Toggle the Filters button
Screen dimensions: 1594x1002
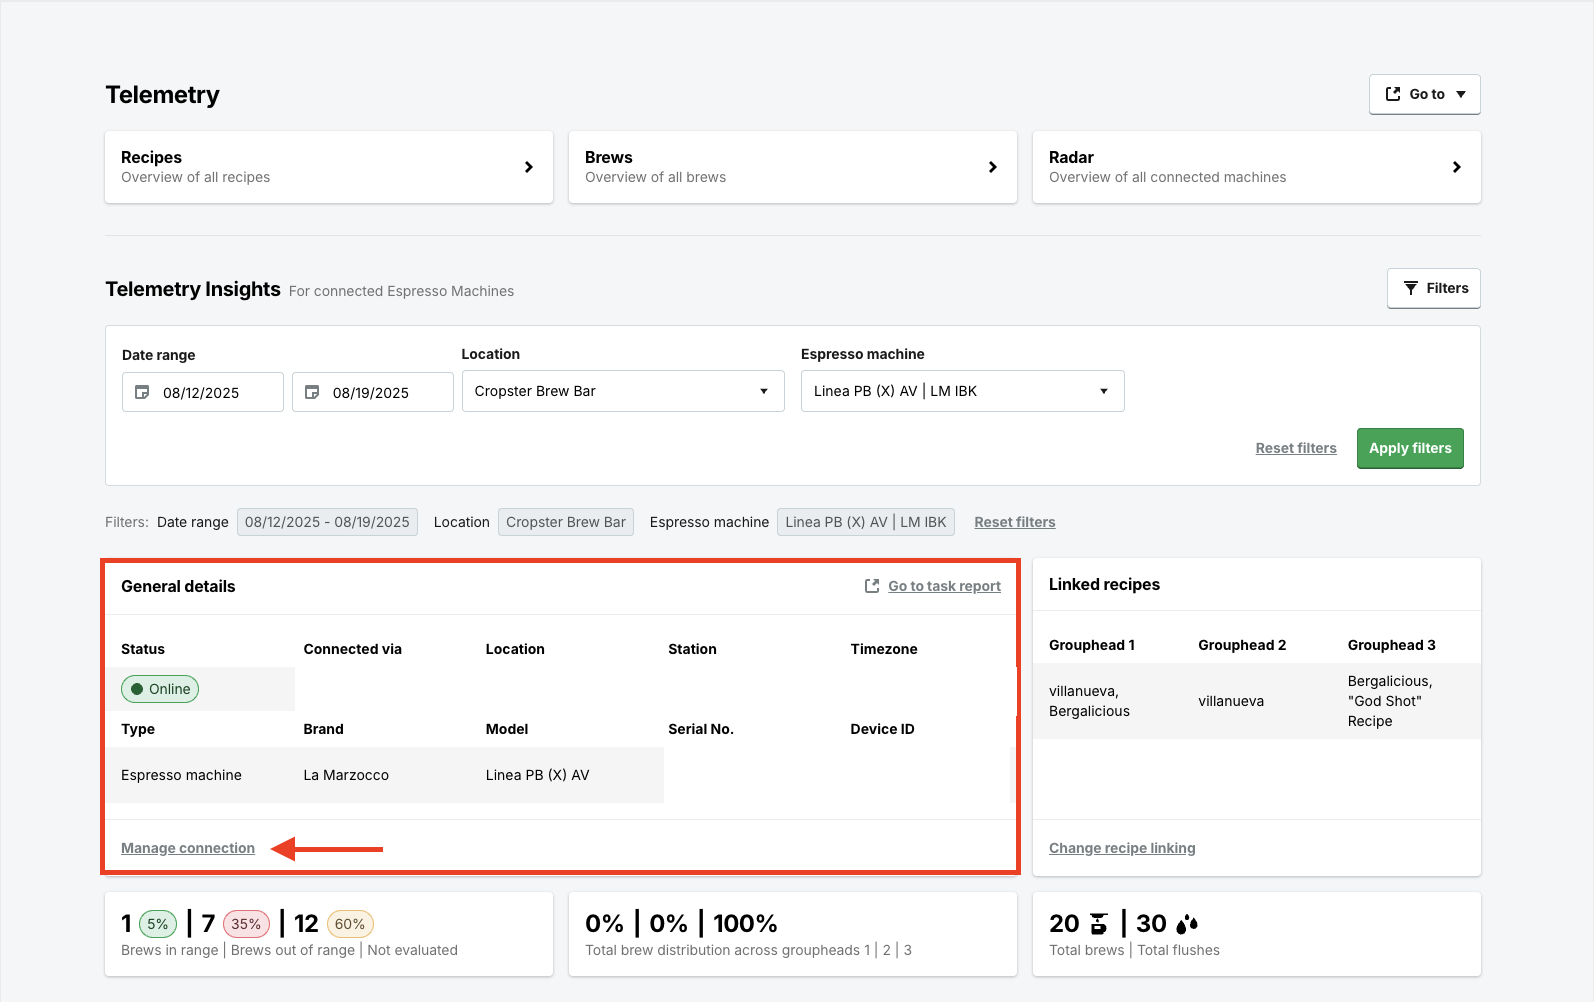[x=1434, y=288]
